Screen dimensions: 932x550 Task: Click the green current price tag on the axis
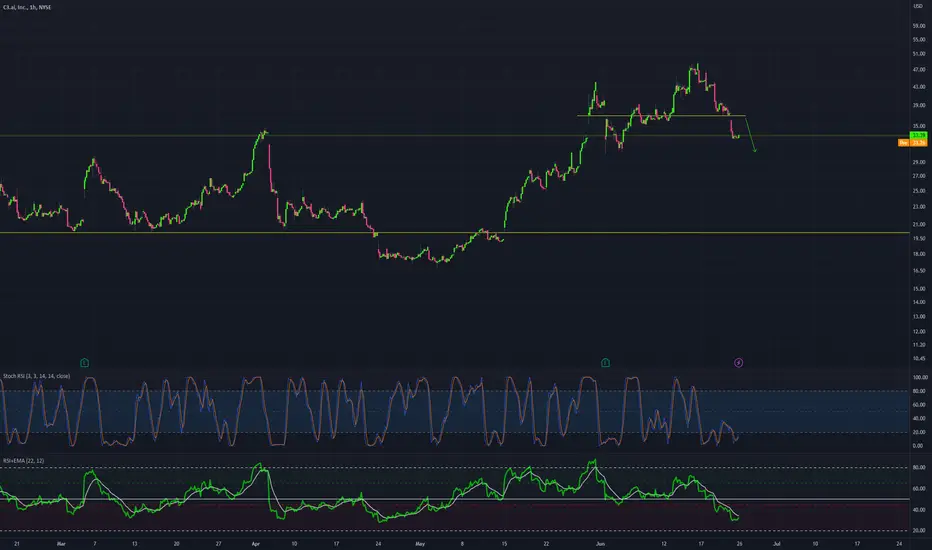[x=919, y=136]
